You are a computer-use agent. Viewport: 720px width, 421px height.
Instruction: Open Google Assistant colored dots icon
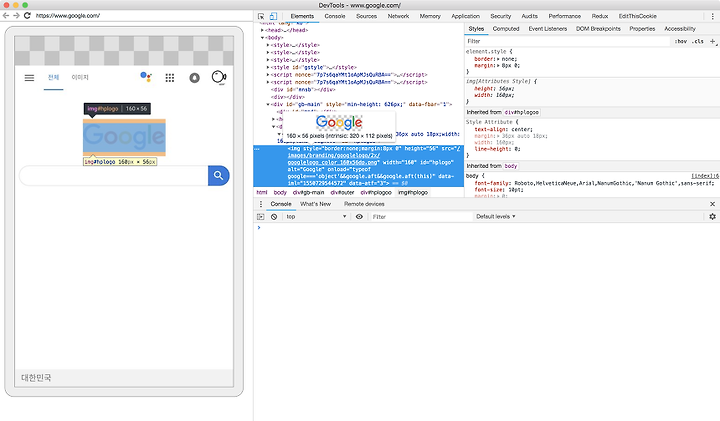tap(146, 77)
